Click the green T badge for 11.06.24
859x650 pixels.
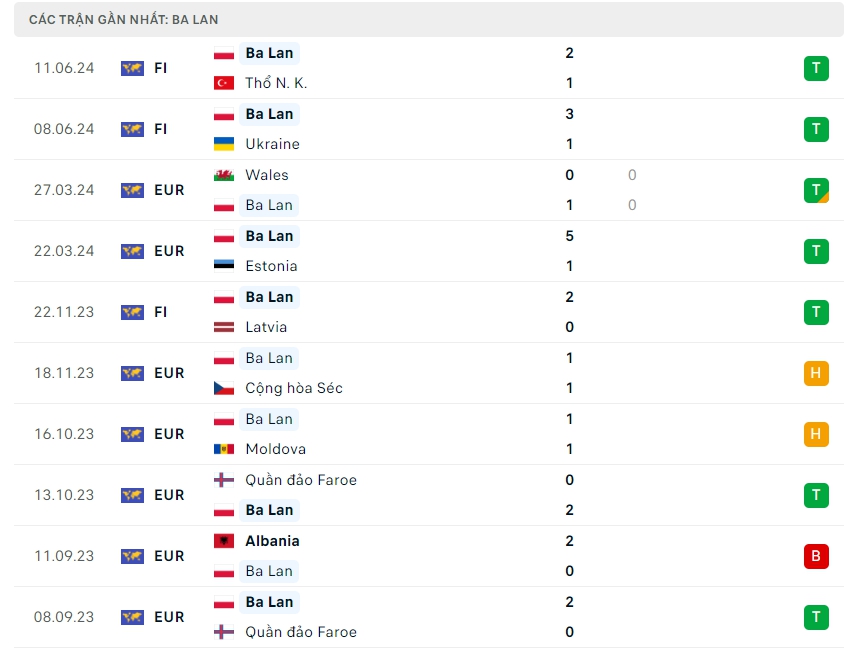coord(816,68)
